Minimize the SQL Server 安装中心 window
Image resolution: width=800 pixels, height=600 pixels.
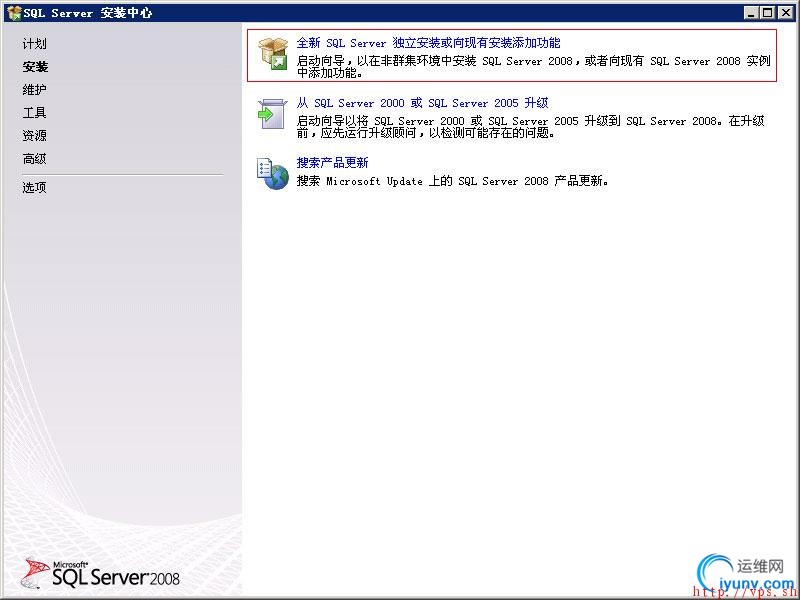[x=750, y=13]
